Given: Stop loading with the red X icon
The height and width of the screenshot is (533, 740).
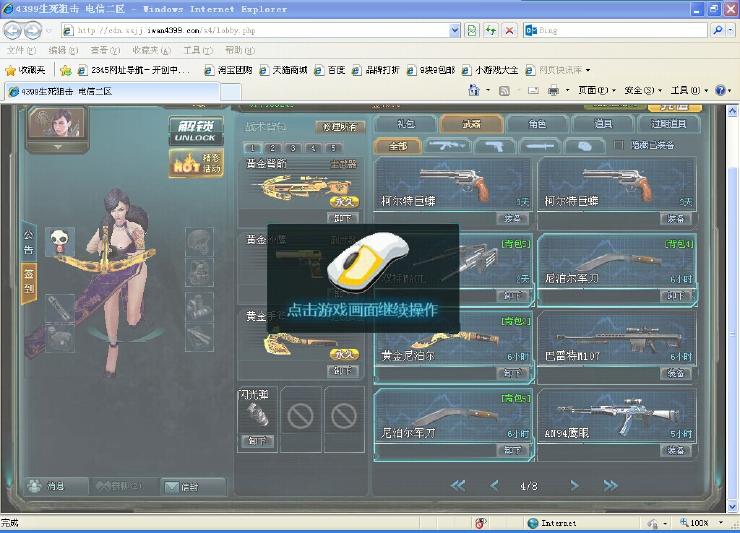Looking at the screenshot, I should click(x=509, y=31).
